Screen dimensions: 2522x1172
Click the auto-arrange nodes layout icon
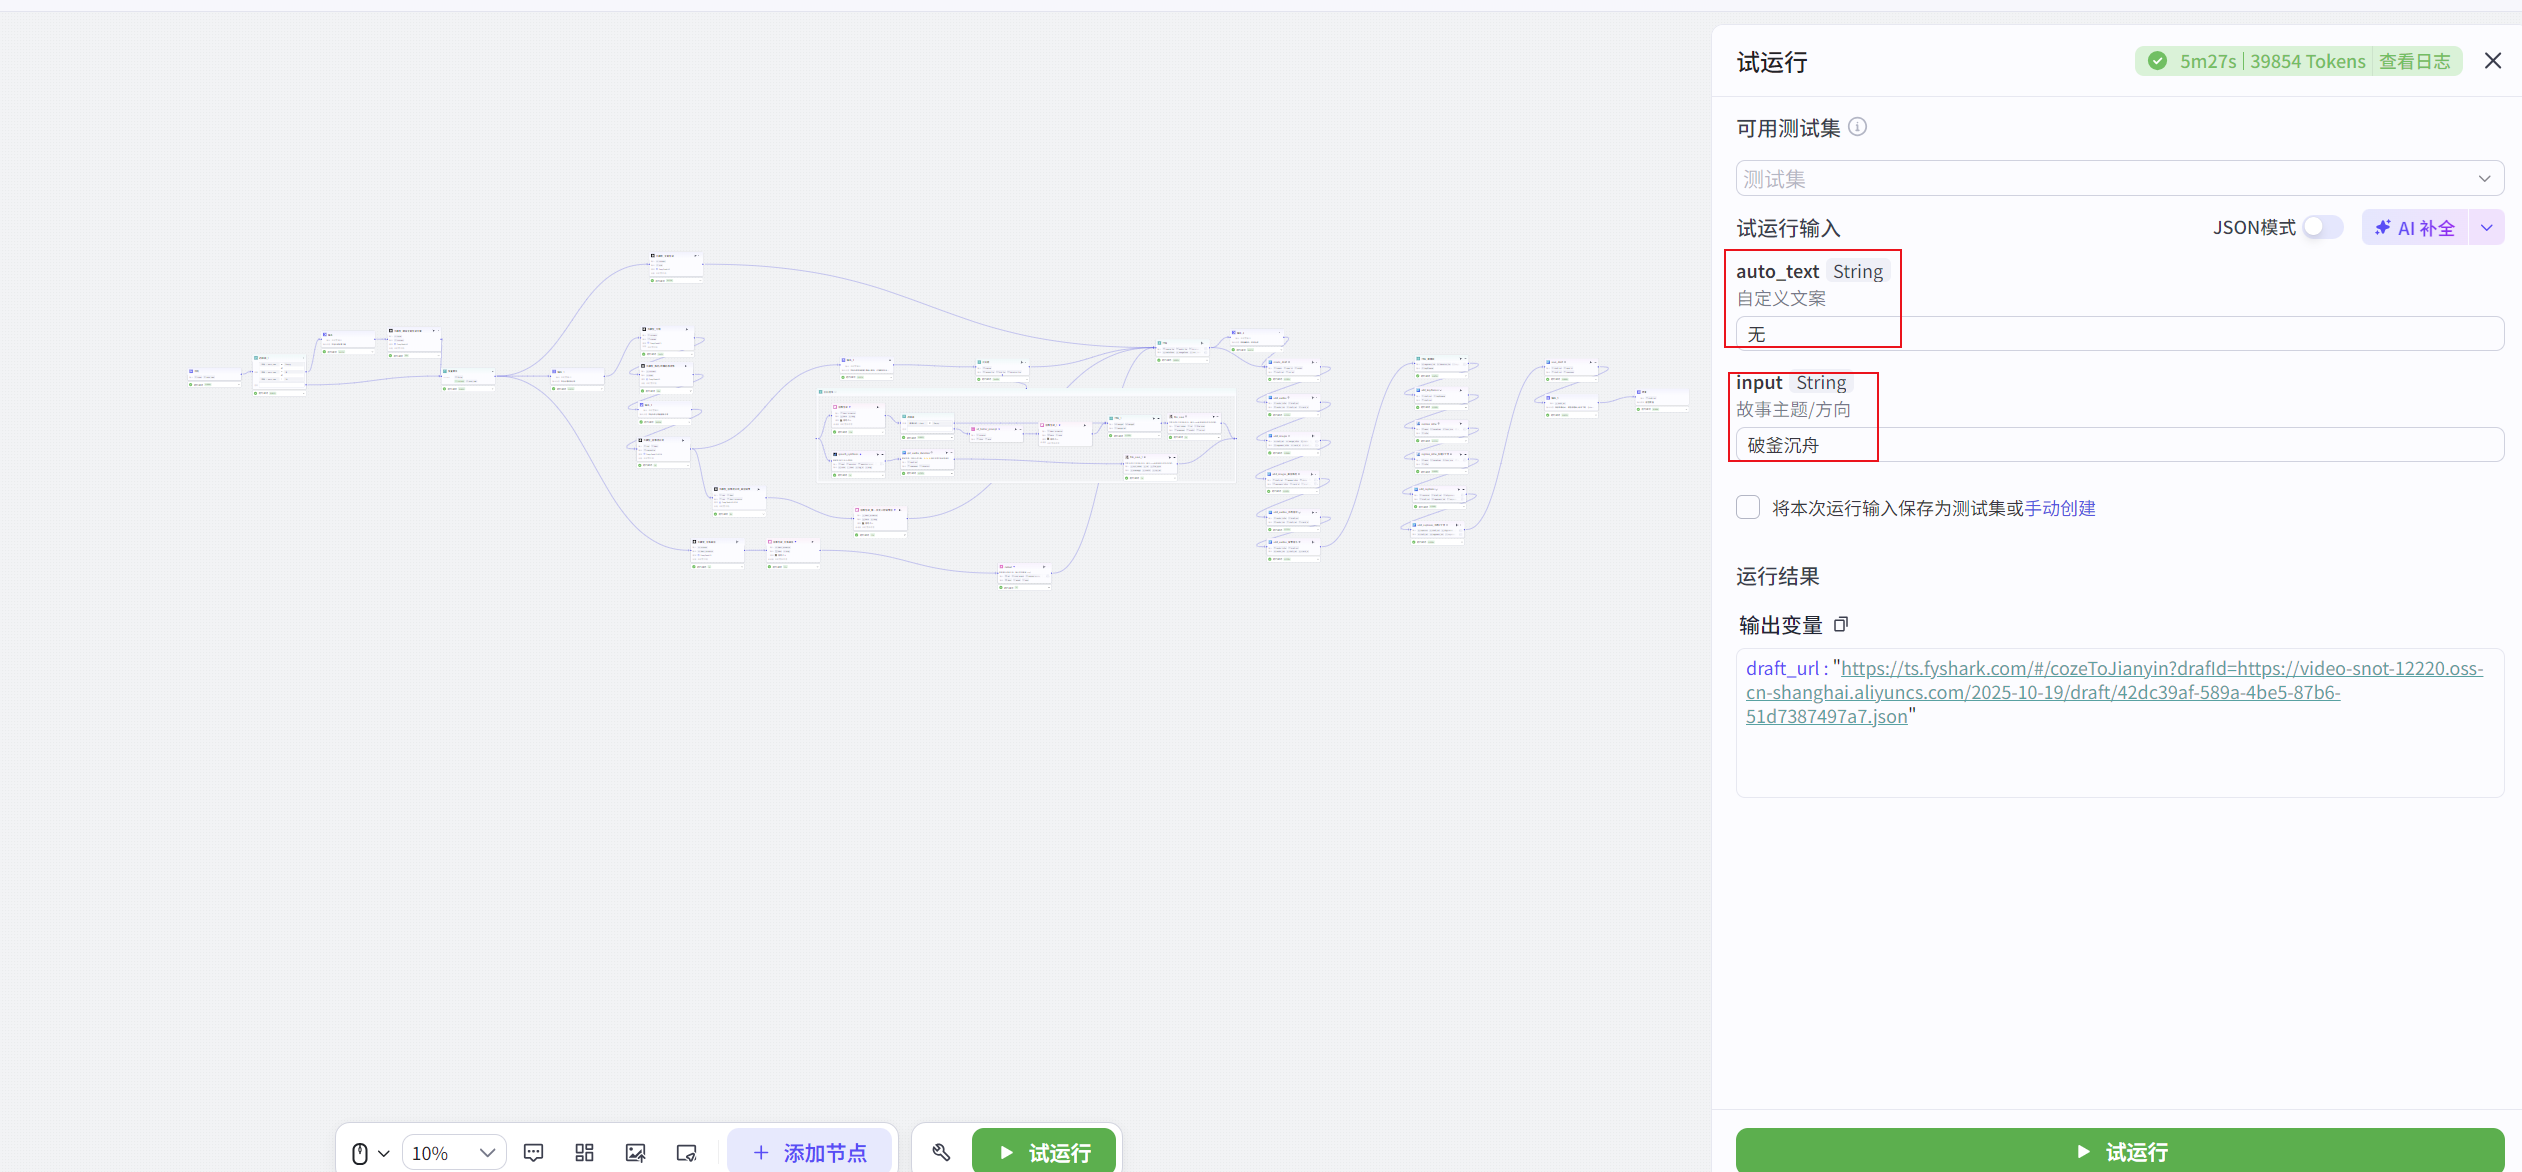click(x=584, y=1152)
